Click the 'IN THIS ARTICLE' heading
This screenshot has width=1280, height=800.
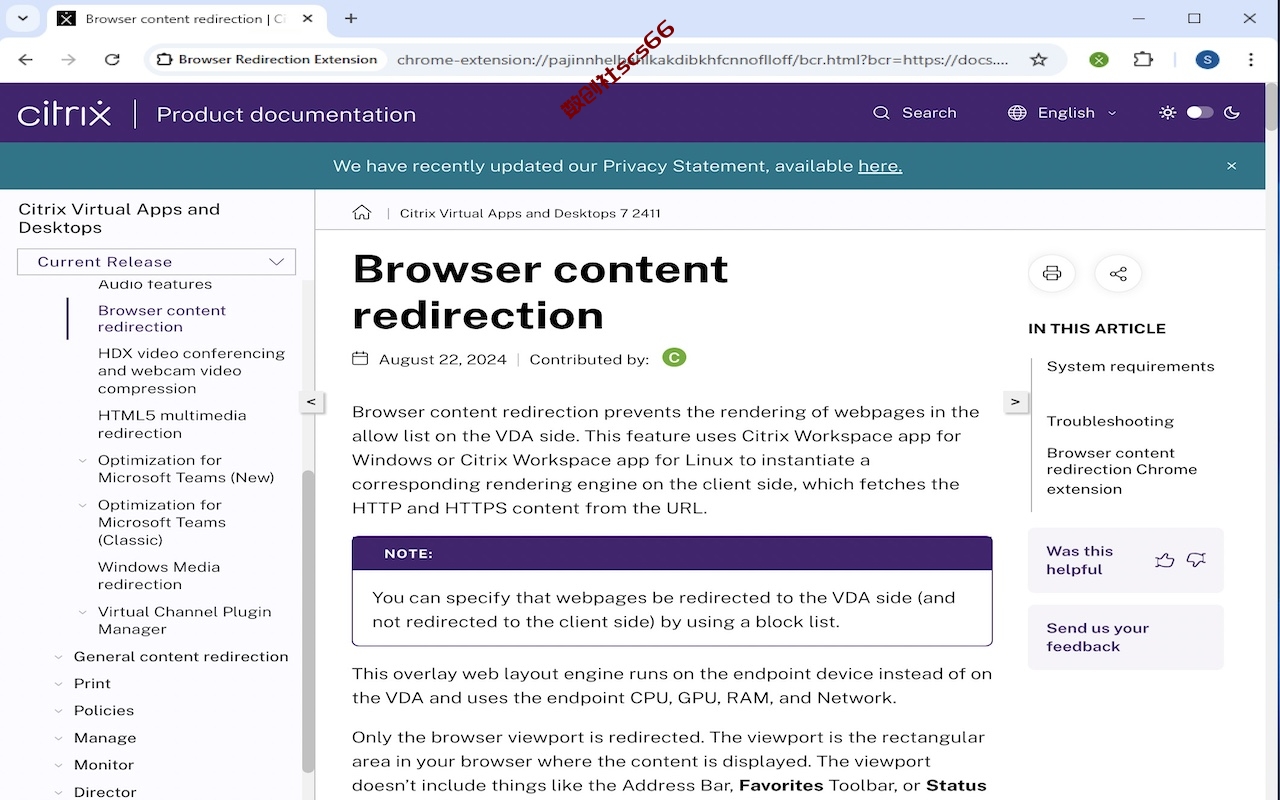point(1097,328)
